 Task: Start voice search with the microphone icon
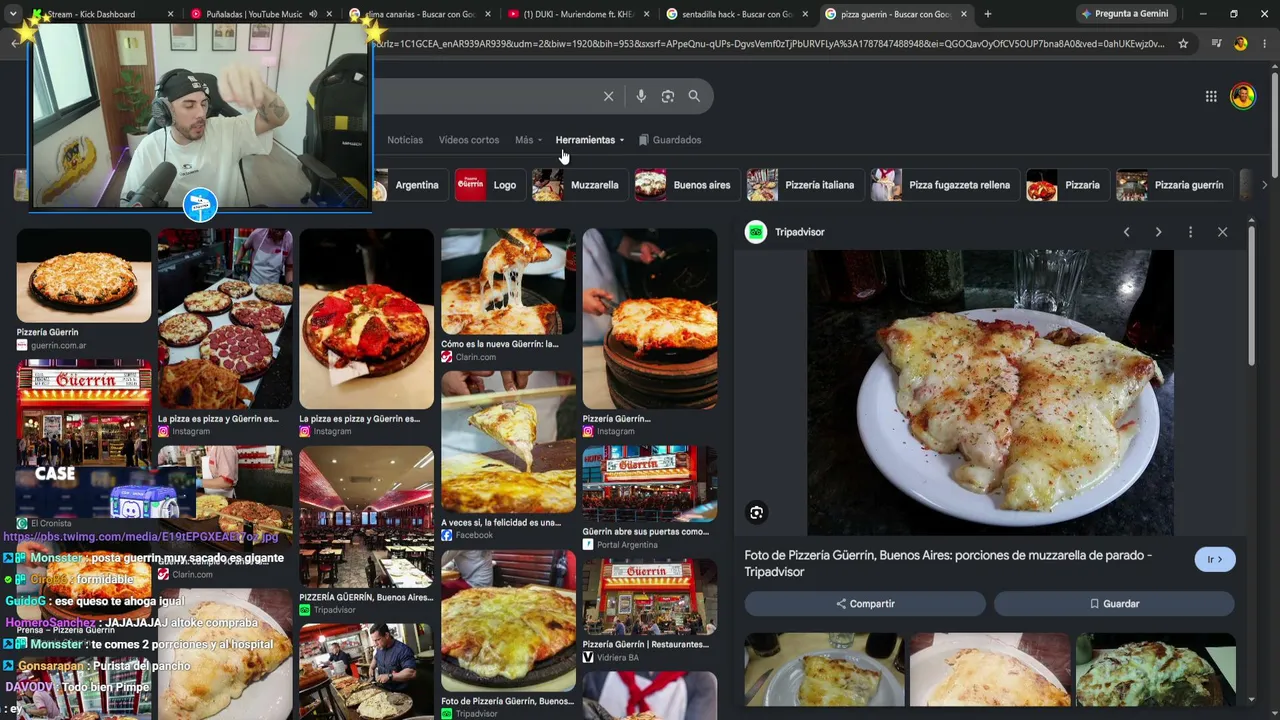coord(641,96)
